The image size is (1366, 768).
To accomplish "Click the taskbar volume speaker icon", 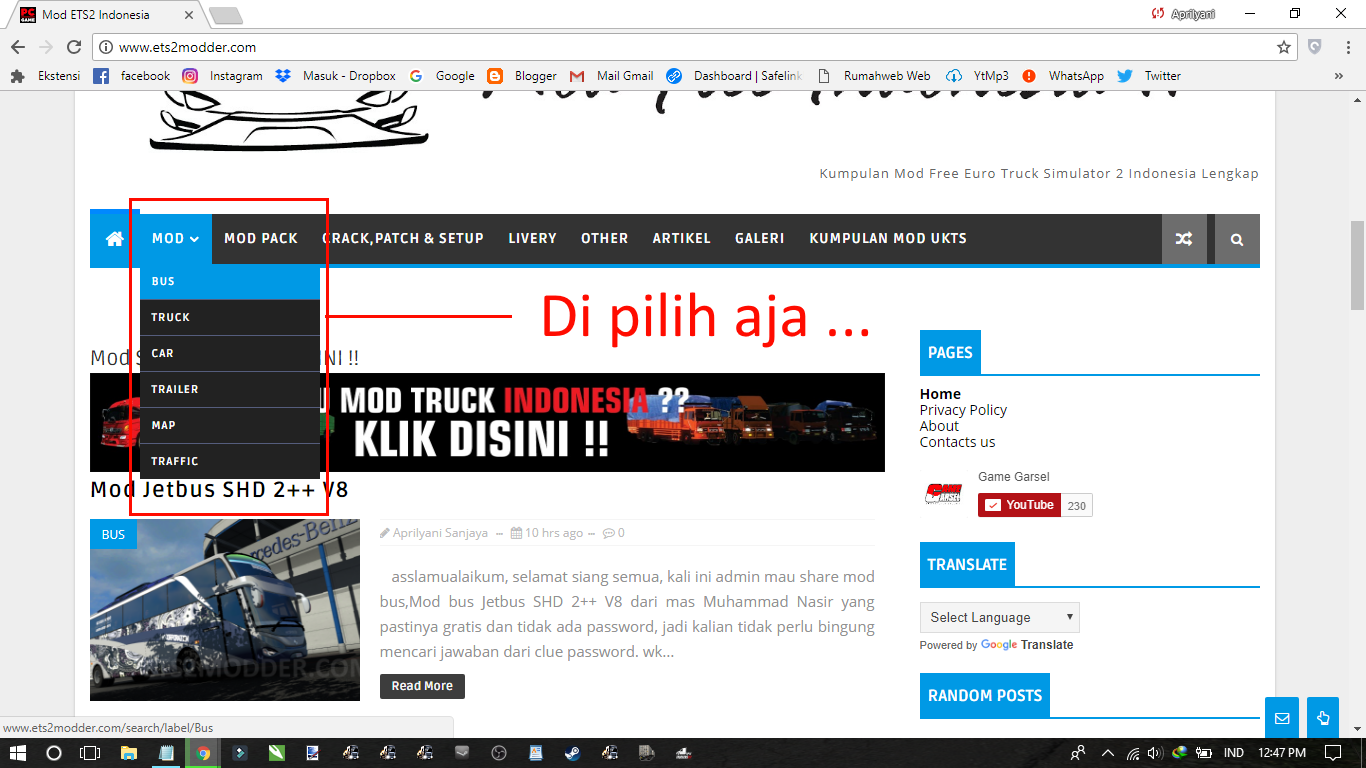I will pos(1155,753).
